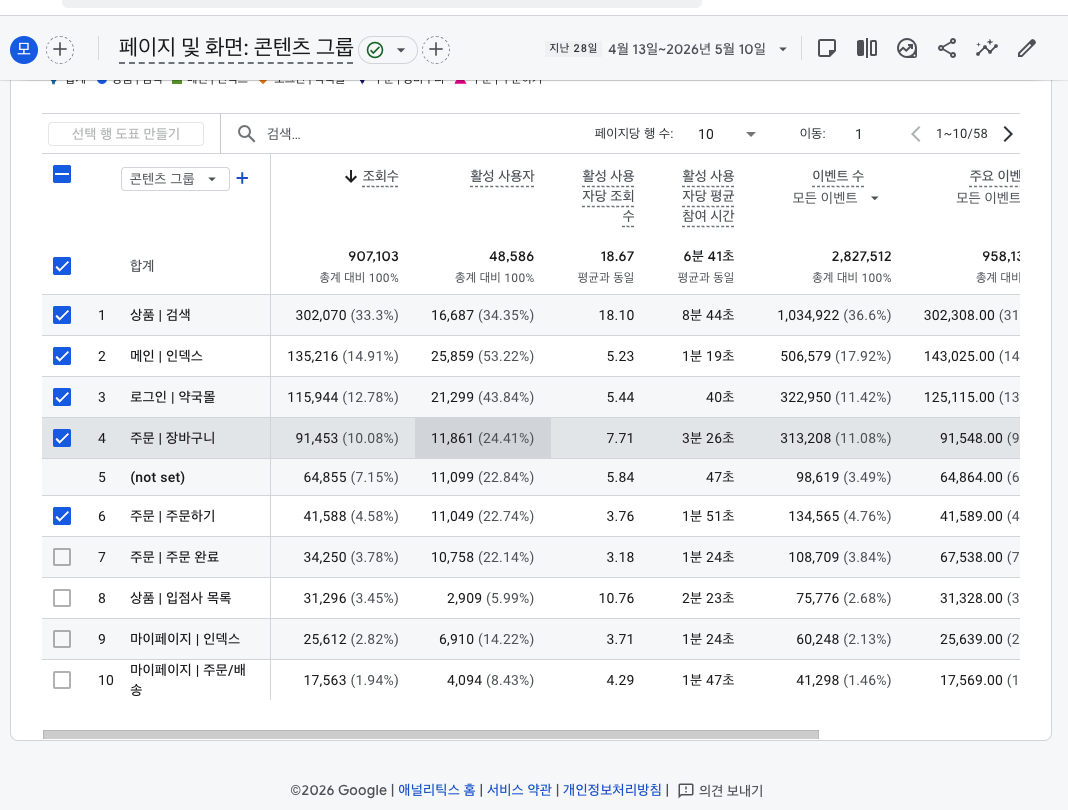This screenshot has width=1068, height=810.
Task: Sort by the '조회수' column header
Action: (380, 176)
